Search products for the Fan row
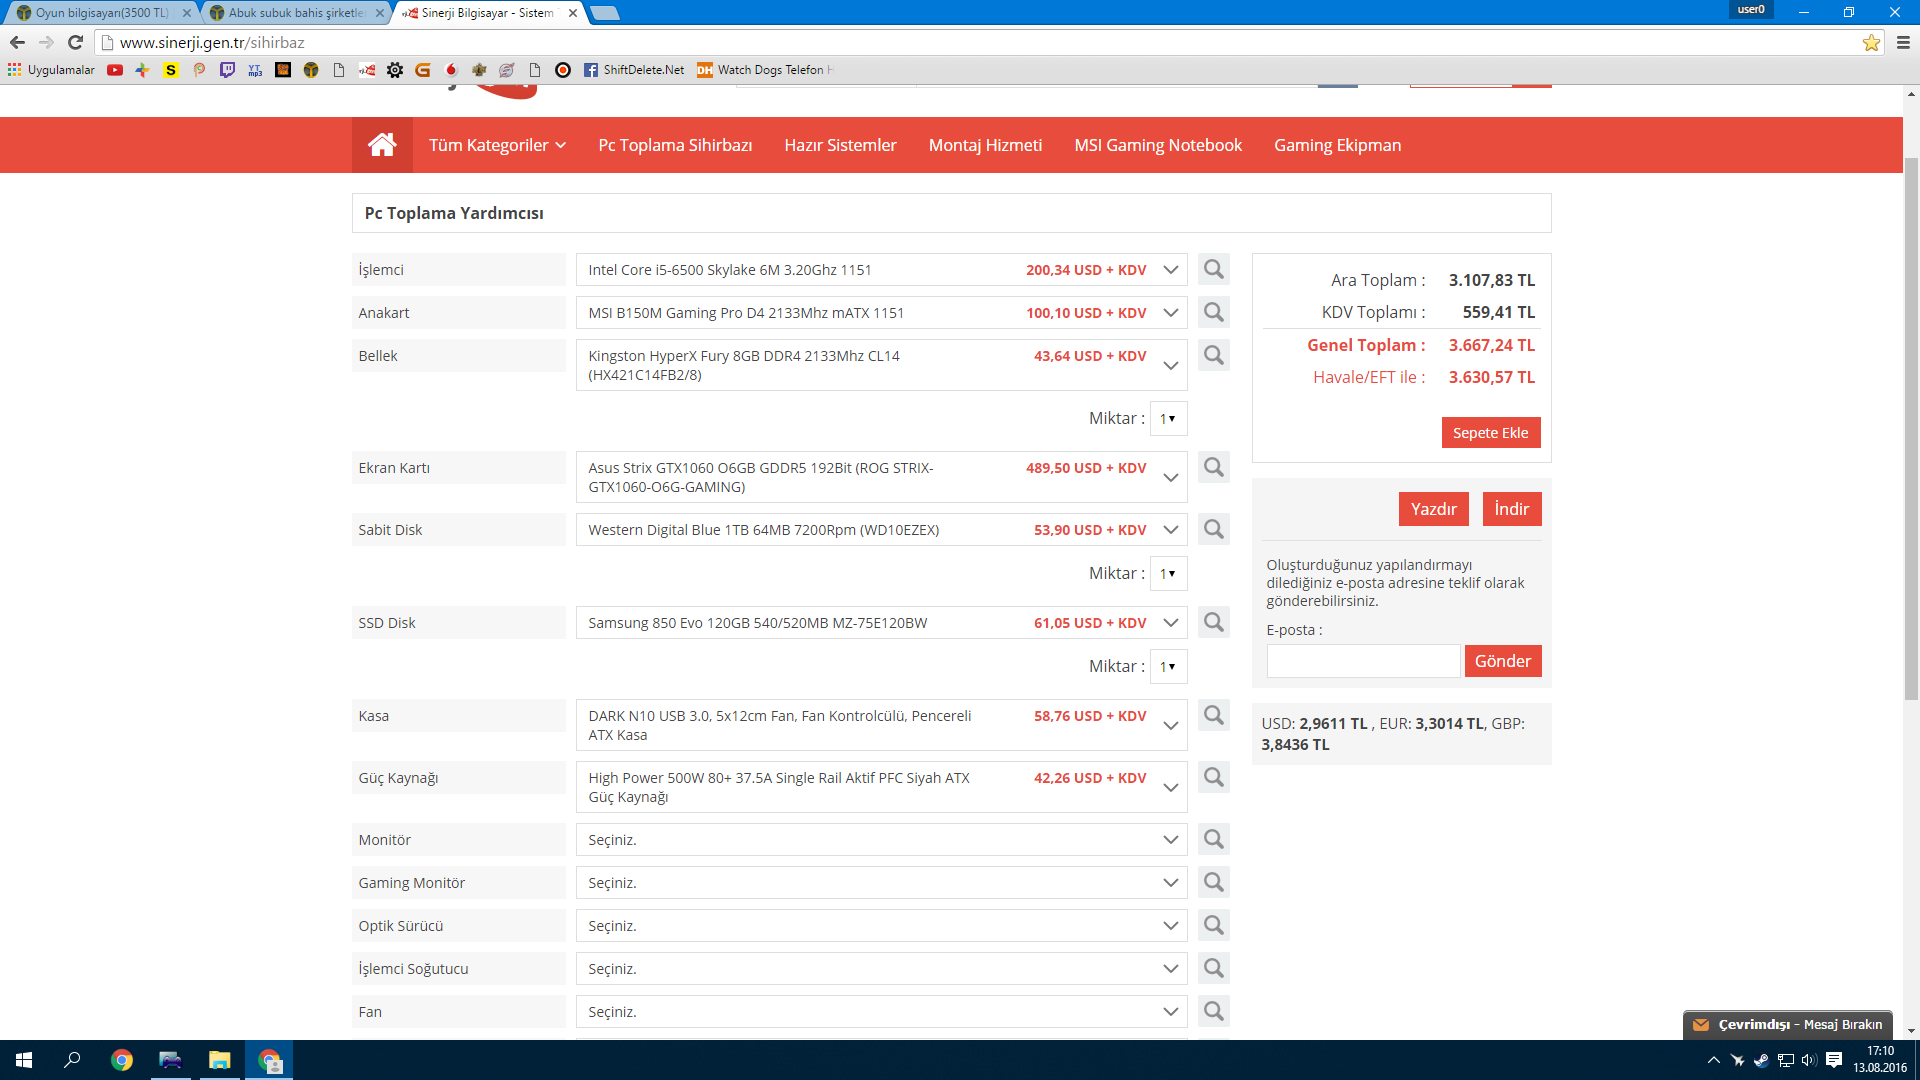 click(1214, 1011)
